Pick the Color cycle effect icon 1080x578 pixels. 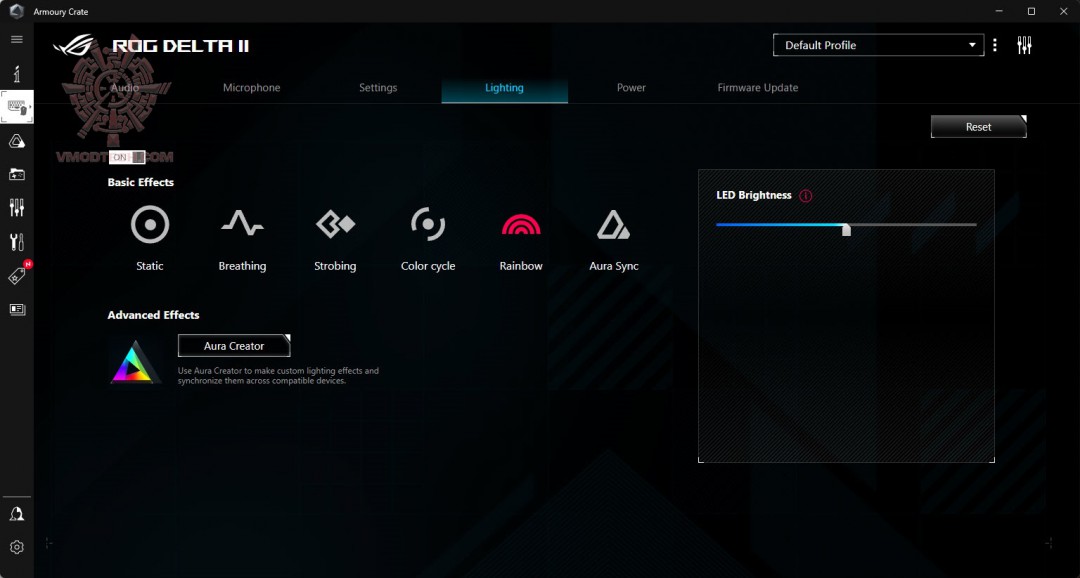(x=428, y=224)
